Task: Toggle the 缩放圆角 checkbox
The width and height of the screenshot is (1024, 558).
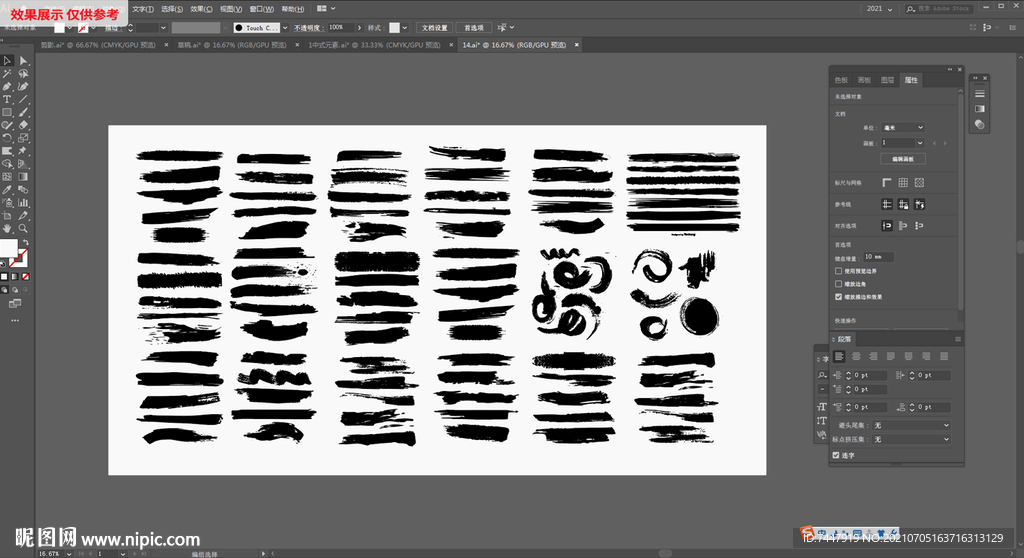Action: point(838,284)
